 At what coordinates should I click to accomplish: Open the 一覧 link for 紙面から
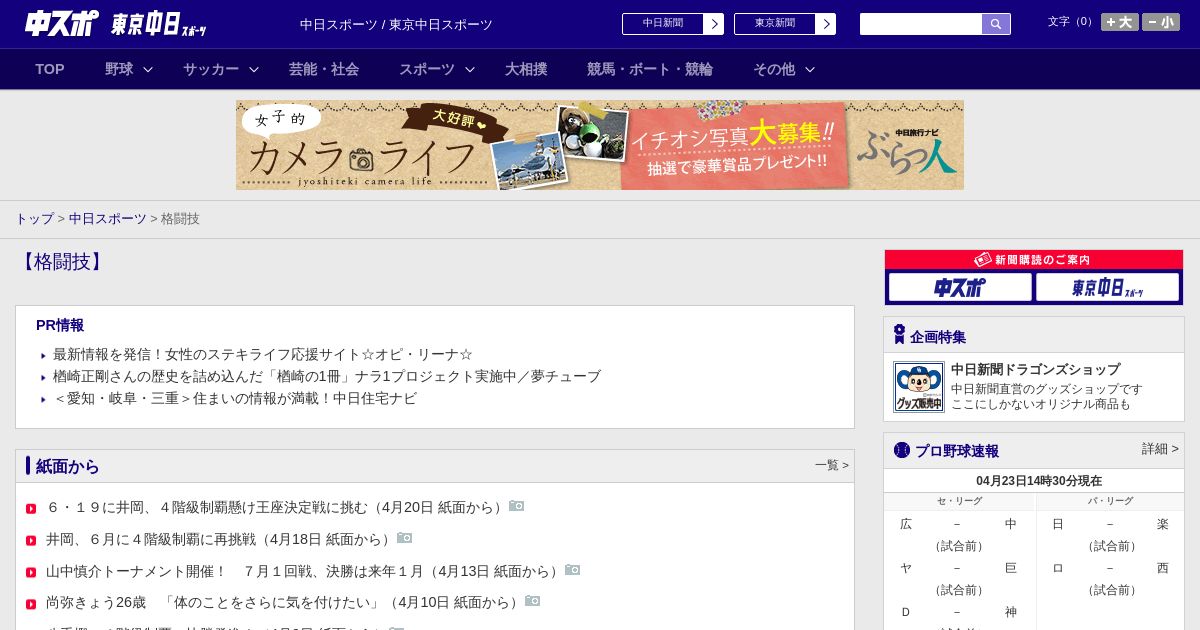[x=832, y=465]
